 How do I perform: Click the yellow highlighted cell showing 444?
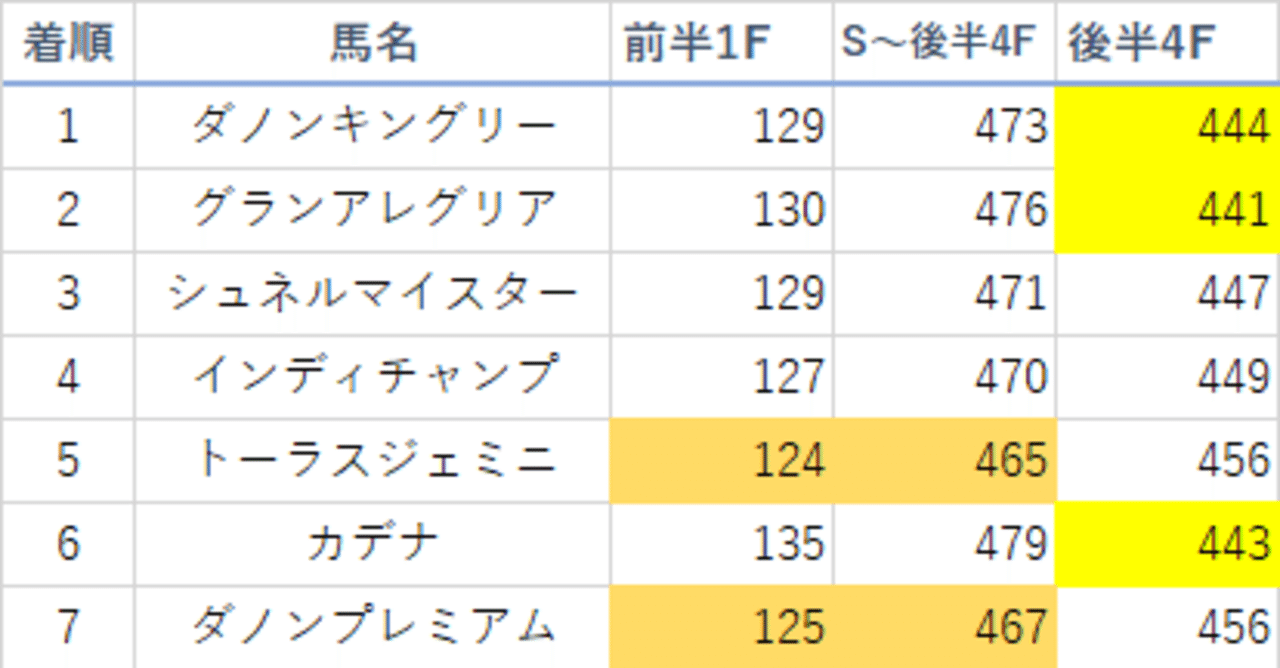(1167, 127)
